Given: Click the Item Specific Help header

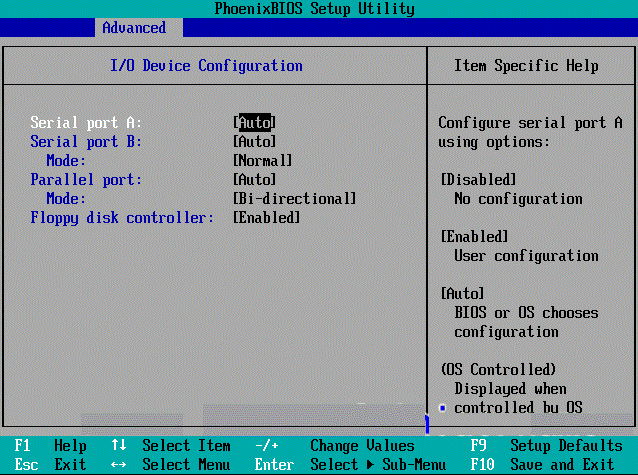Looking at the screenshot, I should tap(526, 66).
